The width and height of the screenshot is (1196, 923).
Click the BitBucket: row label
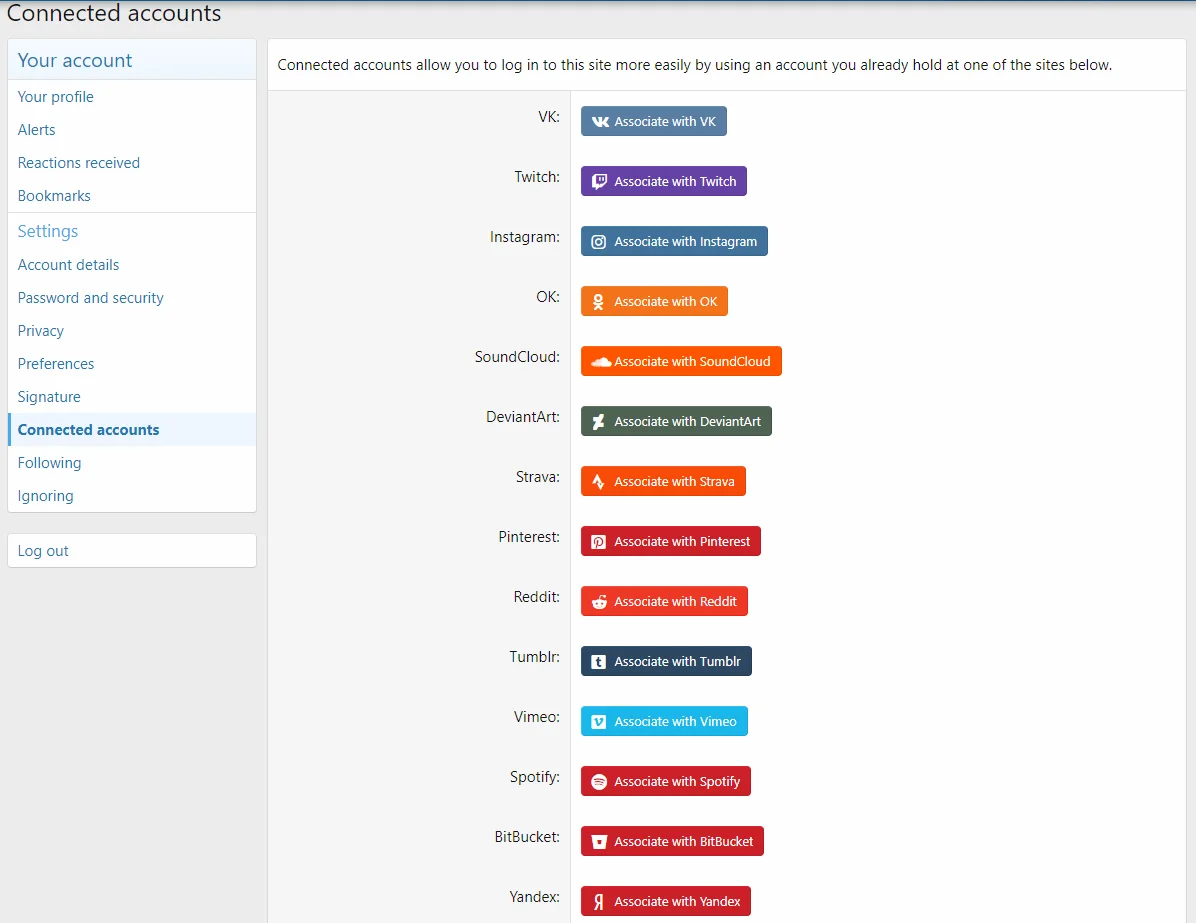(527, 837)
